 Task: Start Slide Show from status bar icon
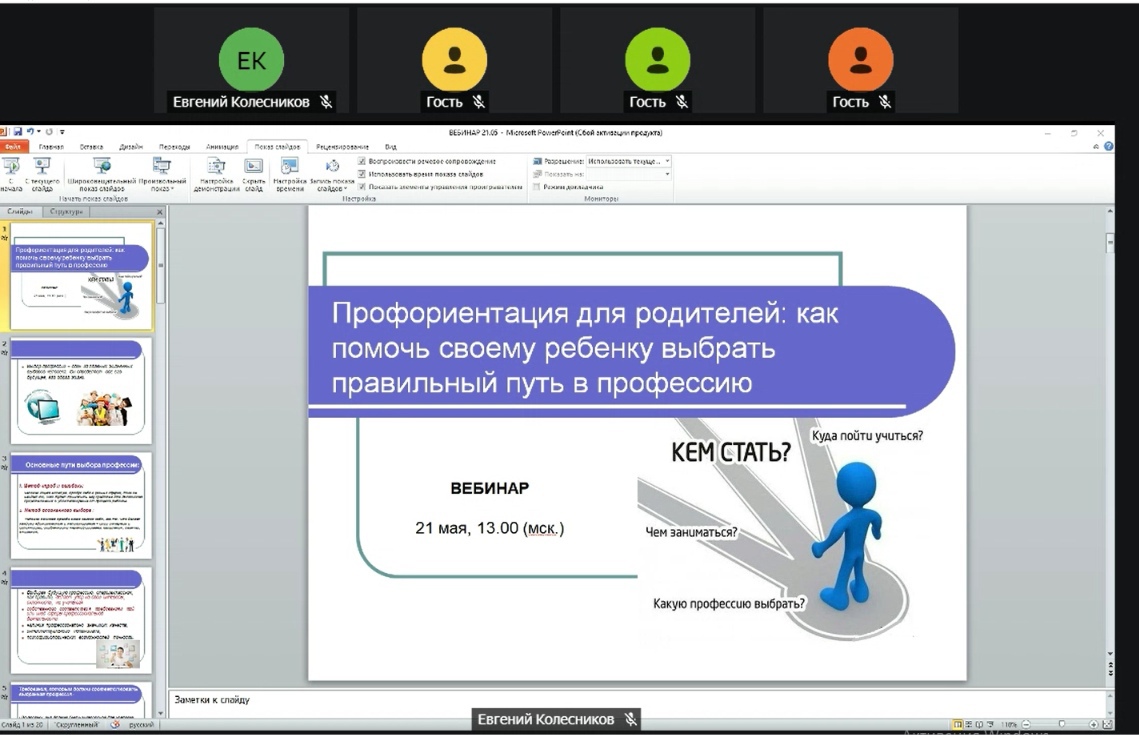click(x=990, y=725)
